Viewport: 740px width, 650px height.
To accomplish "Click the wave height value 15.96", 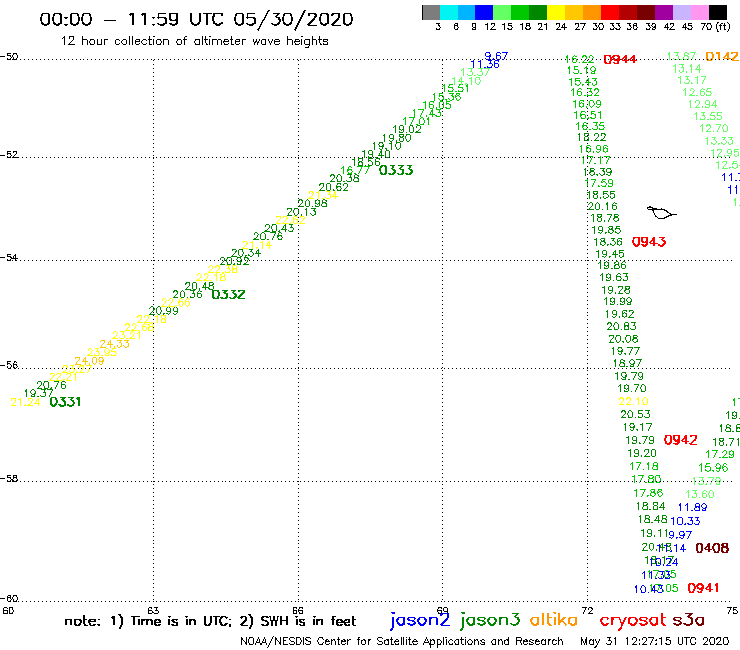I will pyautogui.click(x=714, y=468).
